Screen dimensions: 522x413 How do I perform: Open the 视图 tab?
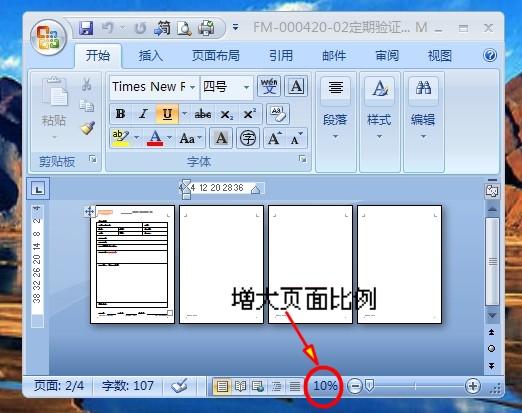point(440,55)
